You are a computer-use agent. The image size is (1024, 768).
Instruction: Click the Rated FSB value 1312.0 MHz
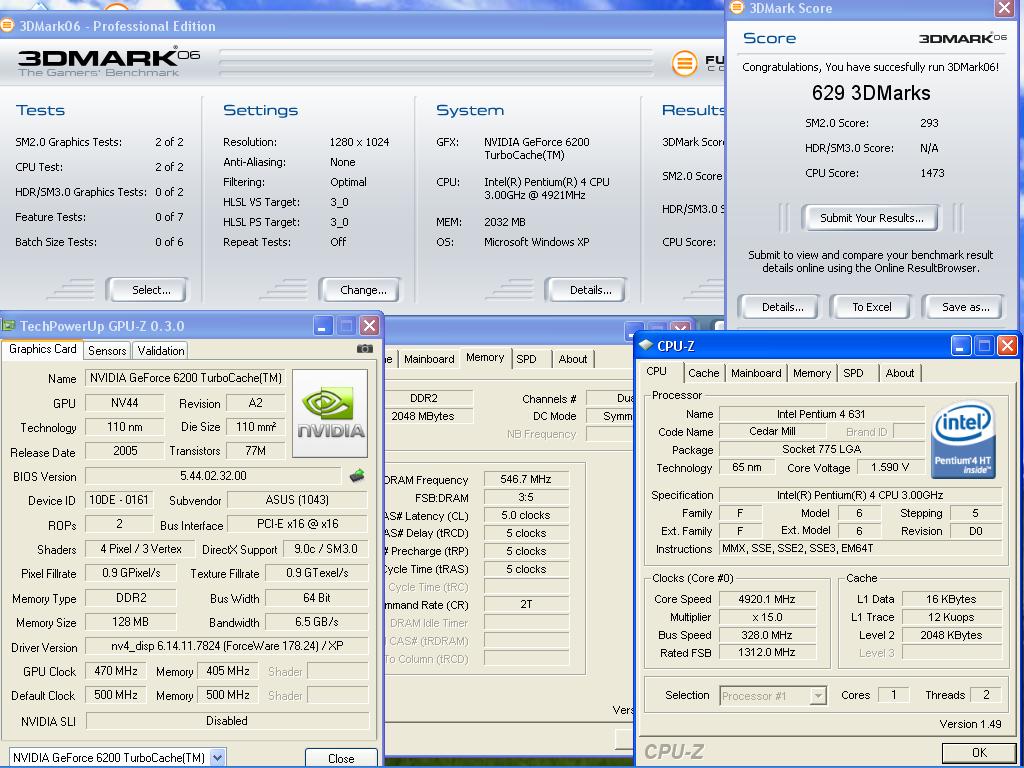[x=767, y=652]
